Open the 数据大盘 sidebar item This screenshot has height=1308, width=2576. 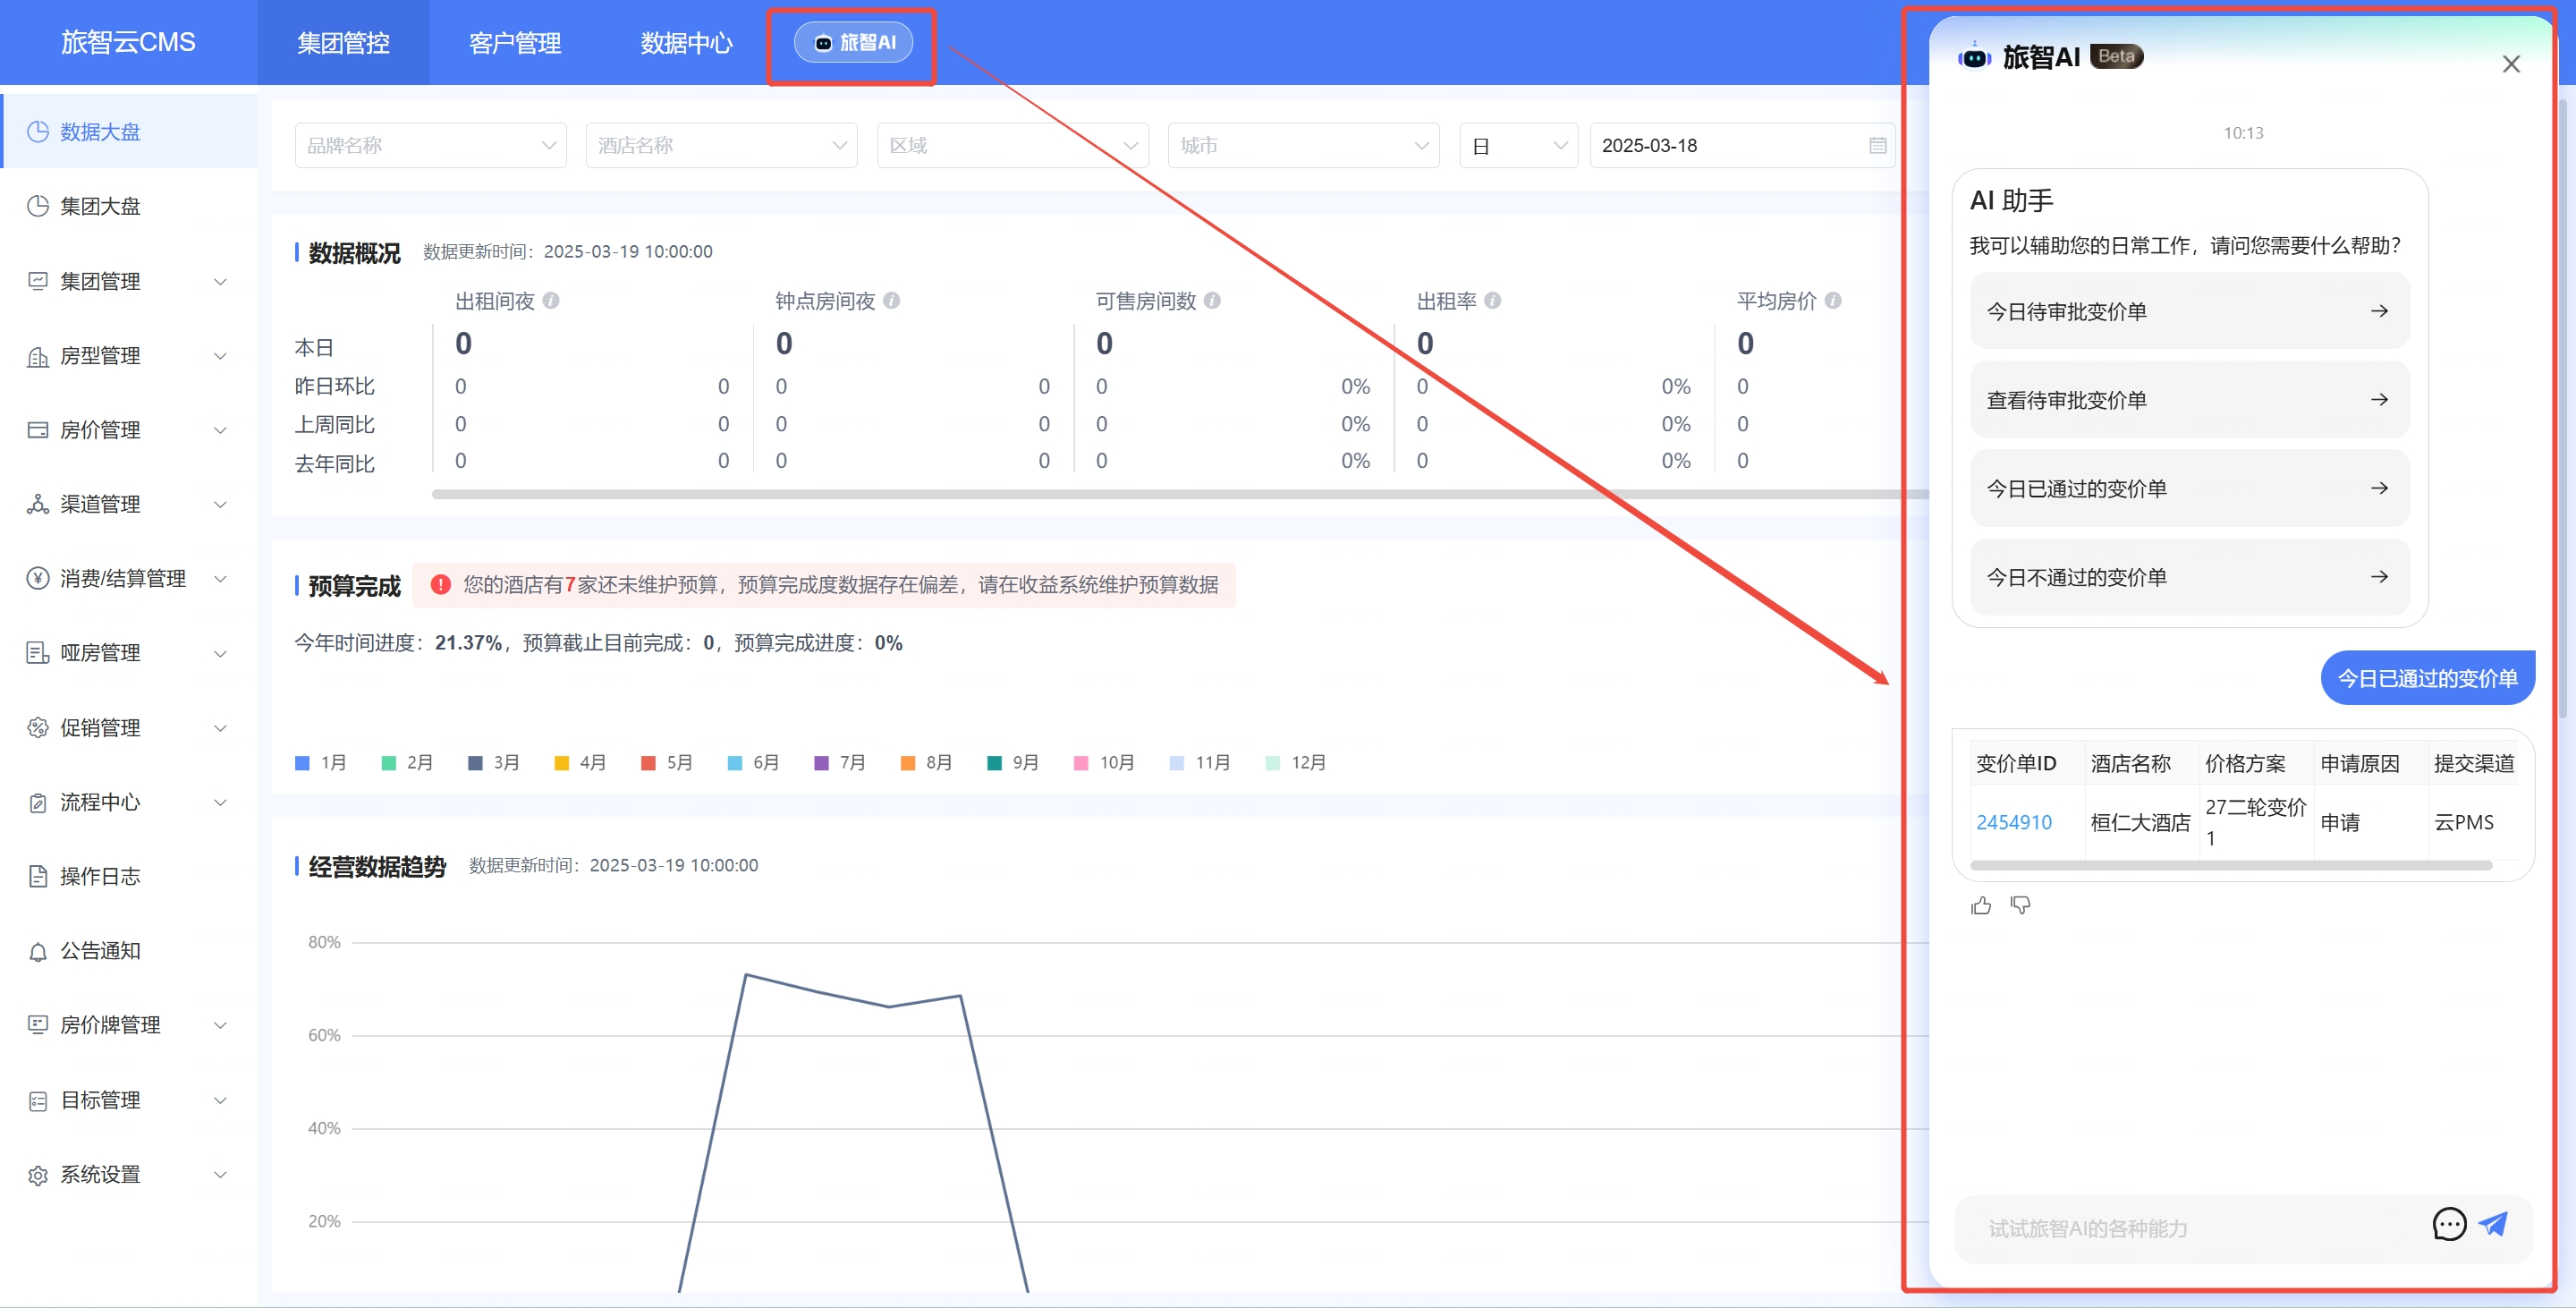(x=128, y=132)
